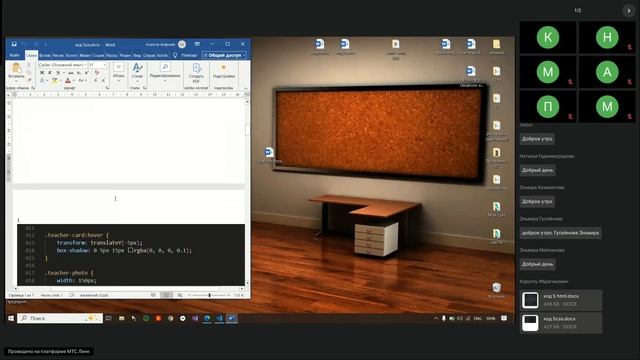The height and width of the screenshot is (360, 640).
Task: Open the 'код 5css.docx' chat attachment
Action: pyautogui.click(x=561, y=322)
